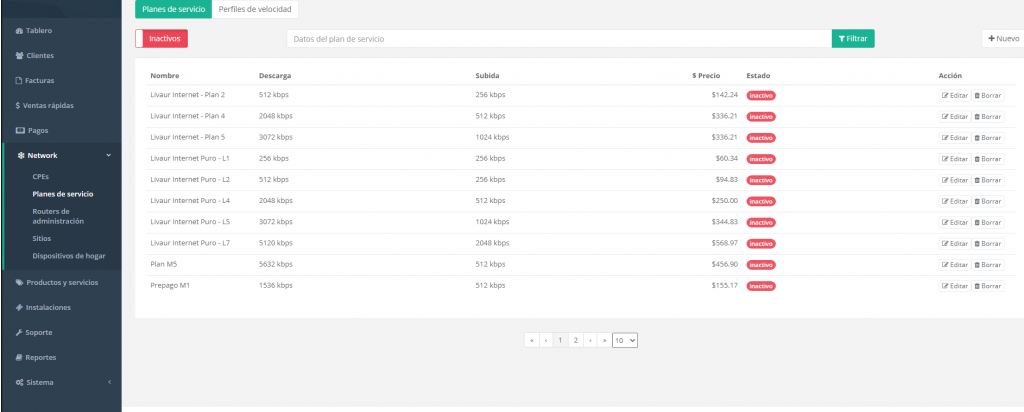Open Facturas in the sidebar
The image size is (1024, 412).
pyautogui.click(x=35, y=80)
